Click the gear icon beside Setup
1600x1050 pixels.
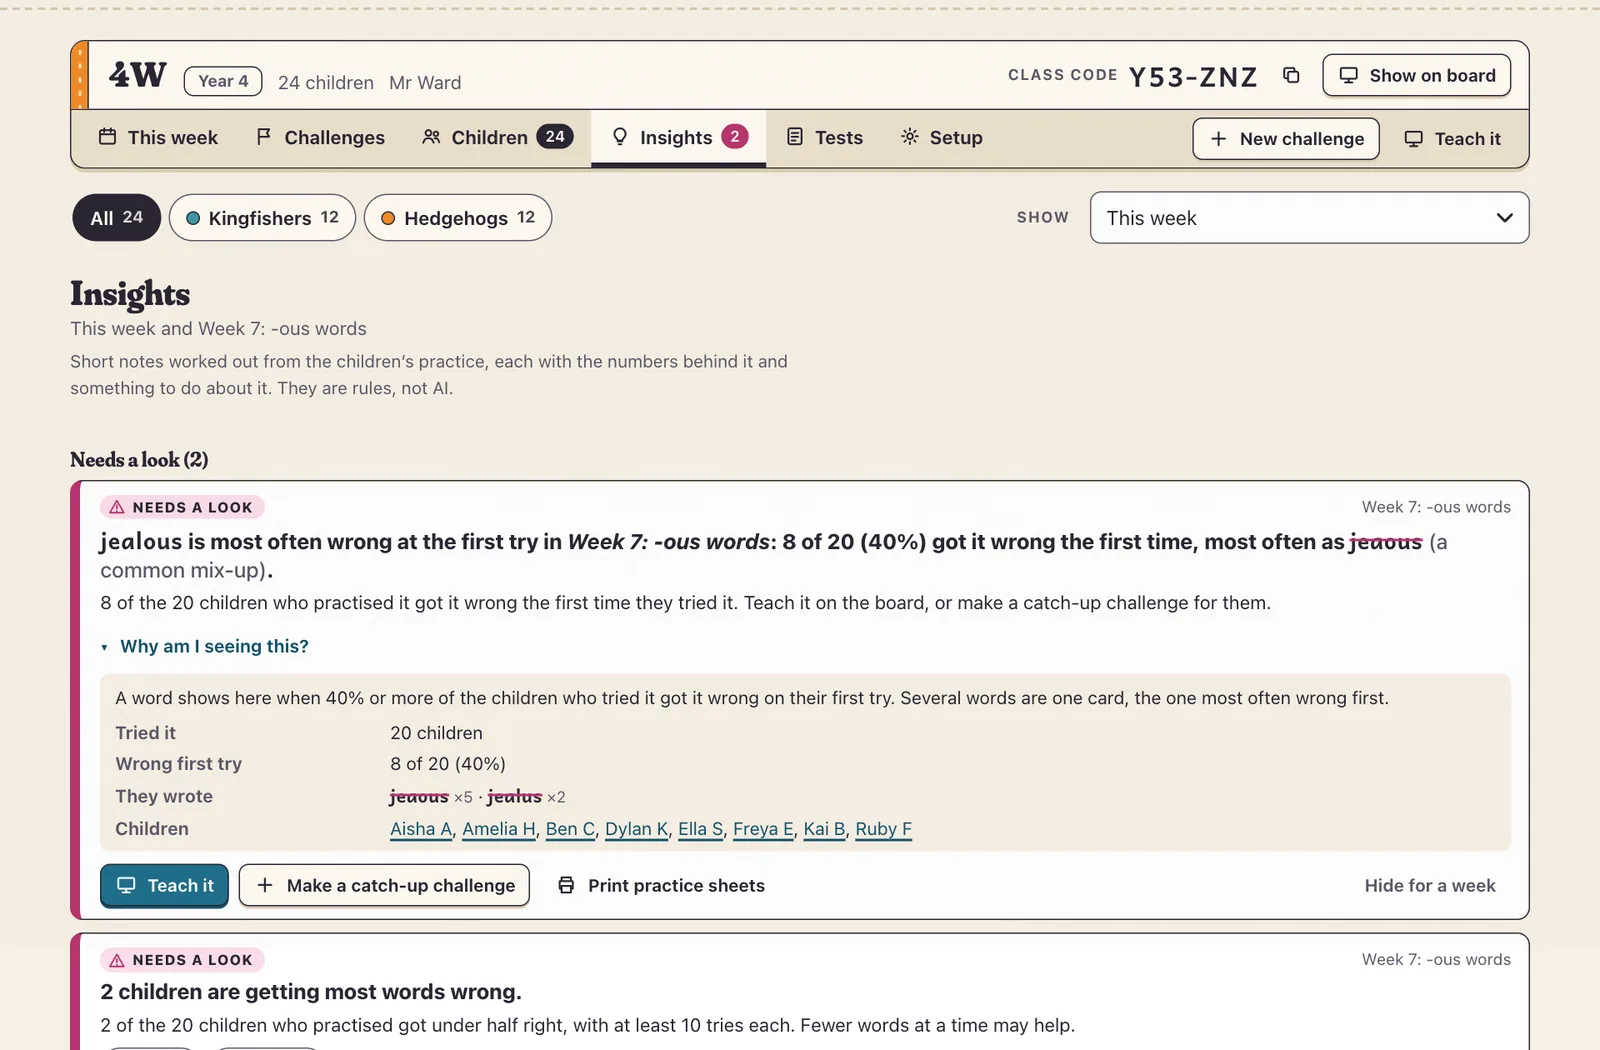909,136
